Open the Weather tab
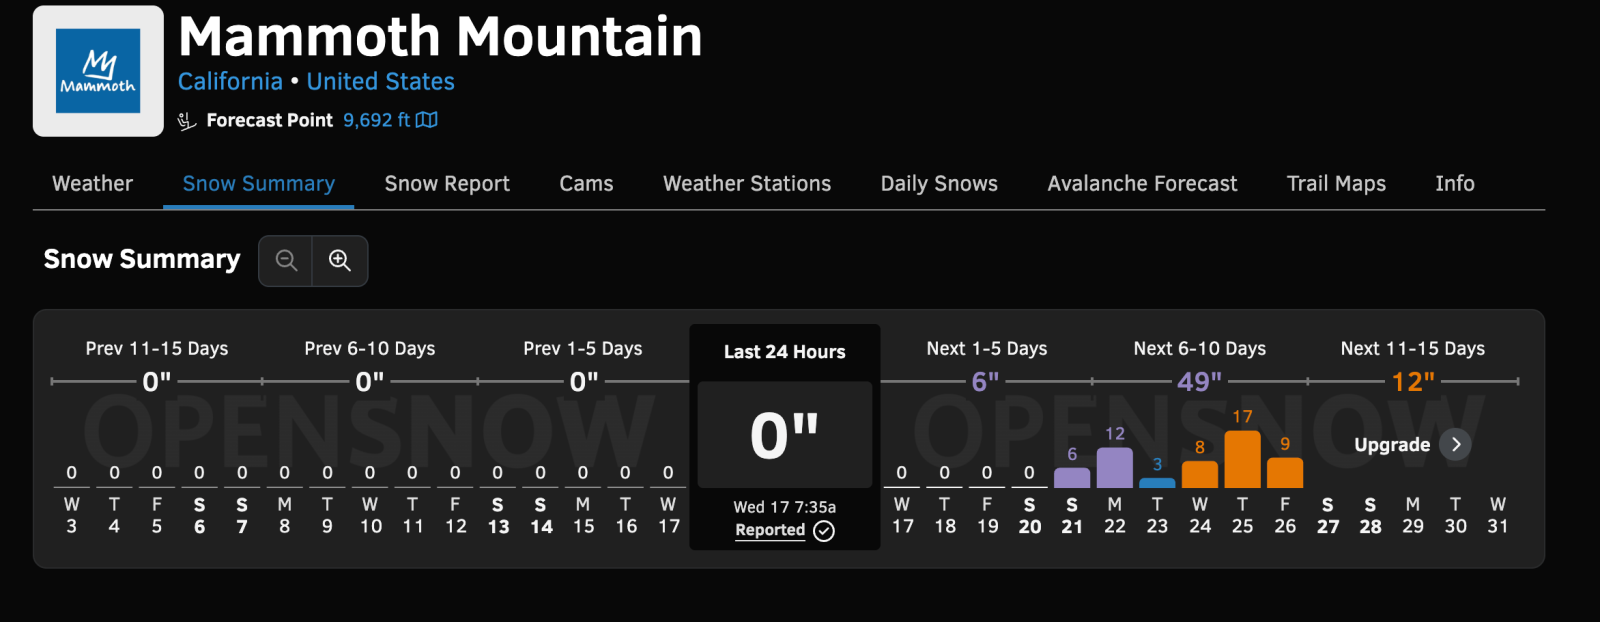The height and width of the screenshot is (622, 1600). coord(92,184)
